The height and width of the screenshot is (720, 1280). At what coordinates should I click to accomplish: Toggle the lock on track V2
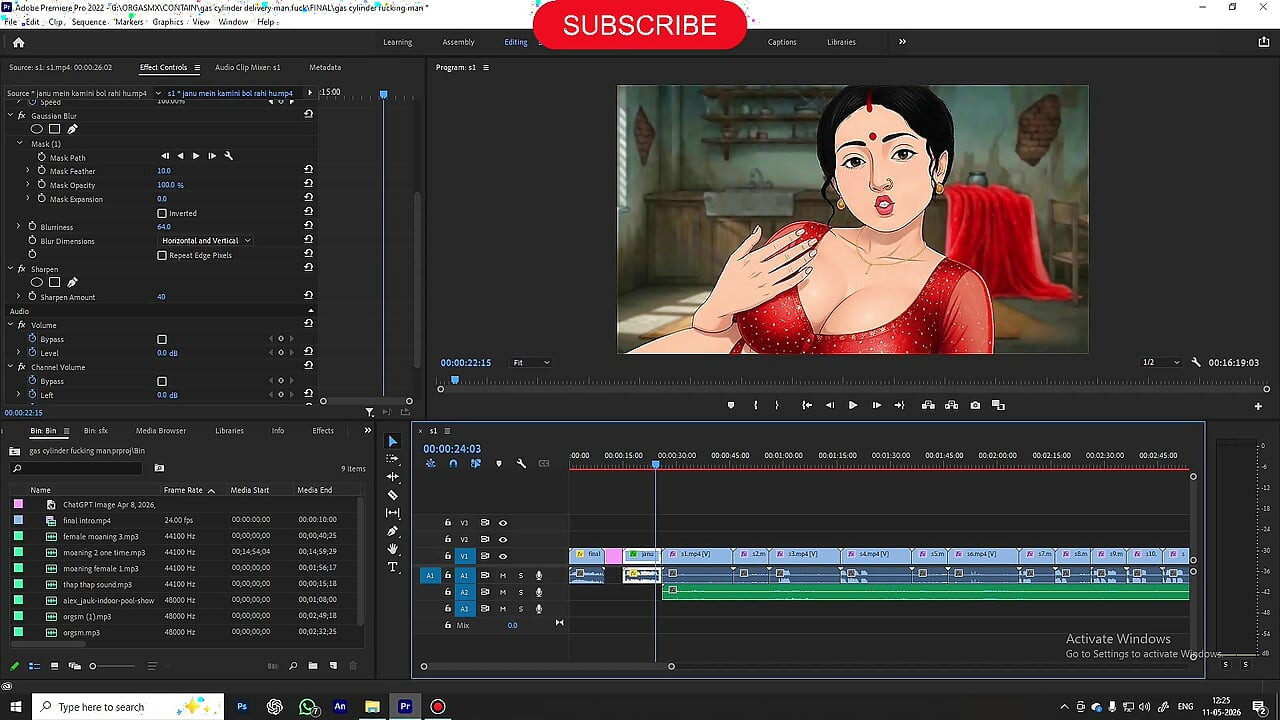tap(448, 539)
